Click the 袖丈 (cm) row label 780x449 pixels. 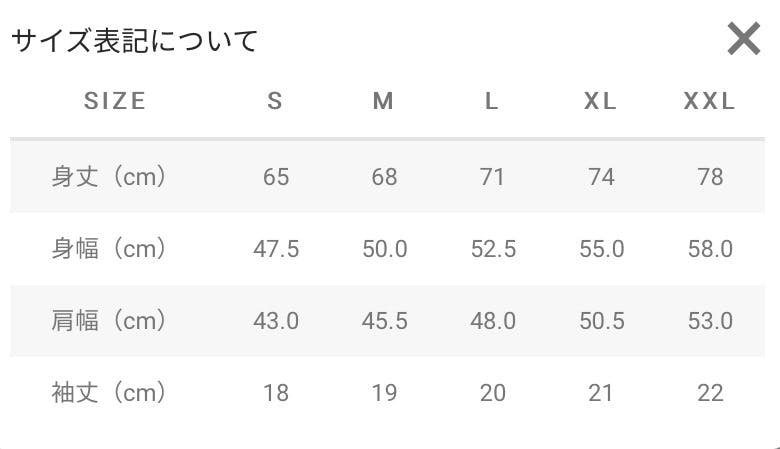click(x=109, y=393)
